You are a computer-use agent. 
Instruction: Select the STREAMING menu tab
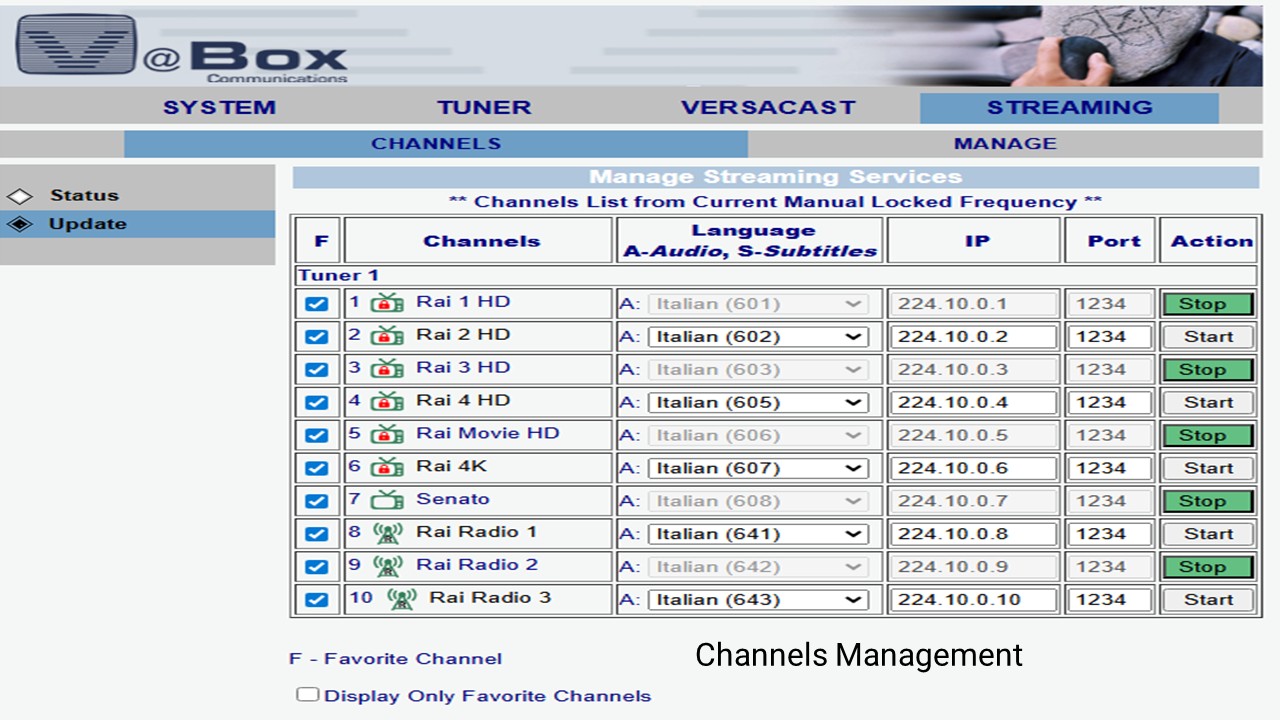[1069, 108]
